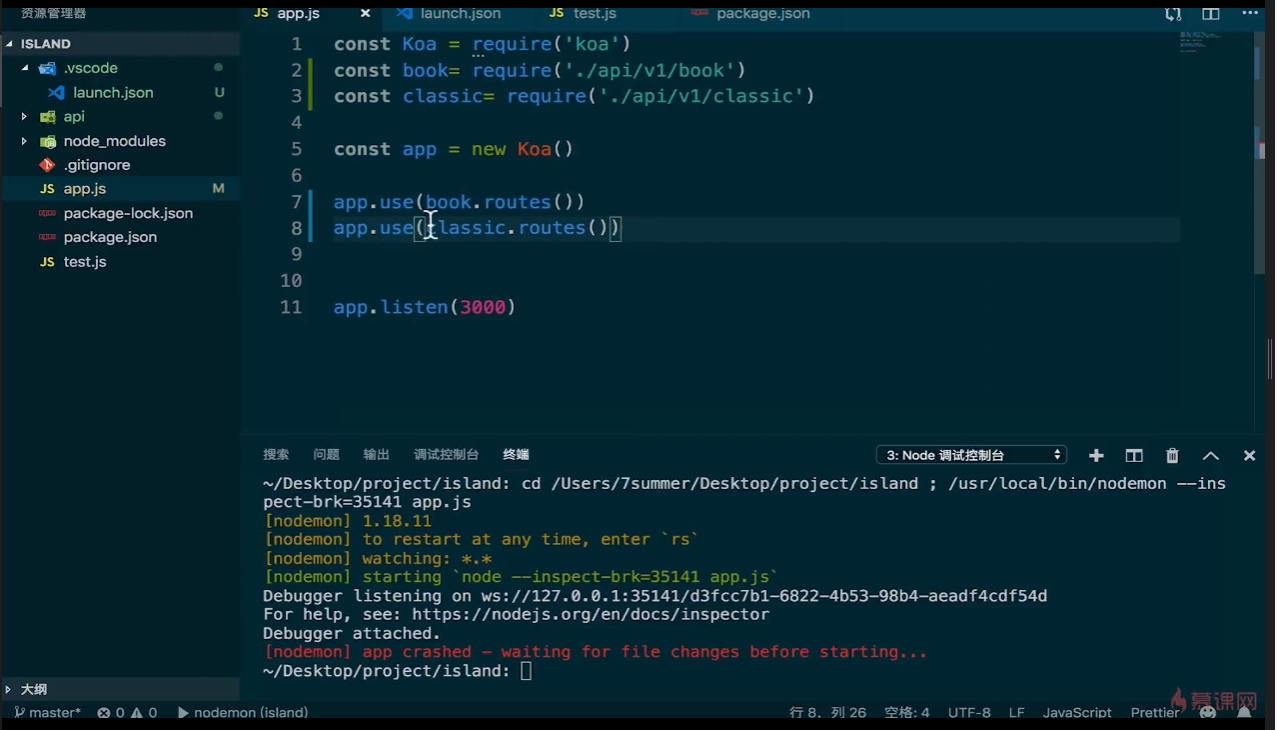Open the feedback smiley icon
The width and height of the screenshot is (1277, 730).
pyautogui.click(x=1208, y=713)
